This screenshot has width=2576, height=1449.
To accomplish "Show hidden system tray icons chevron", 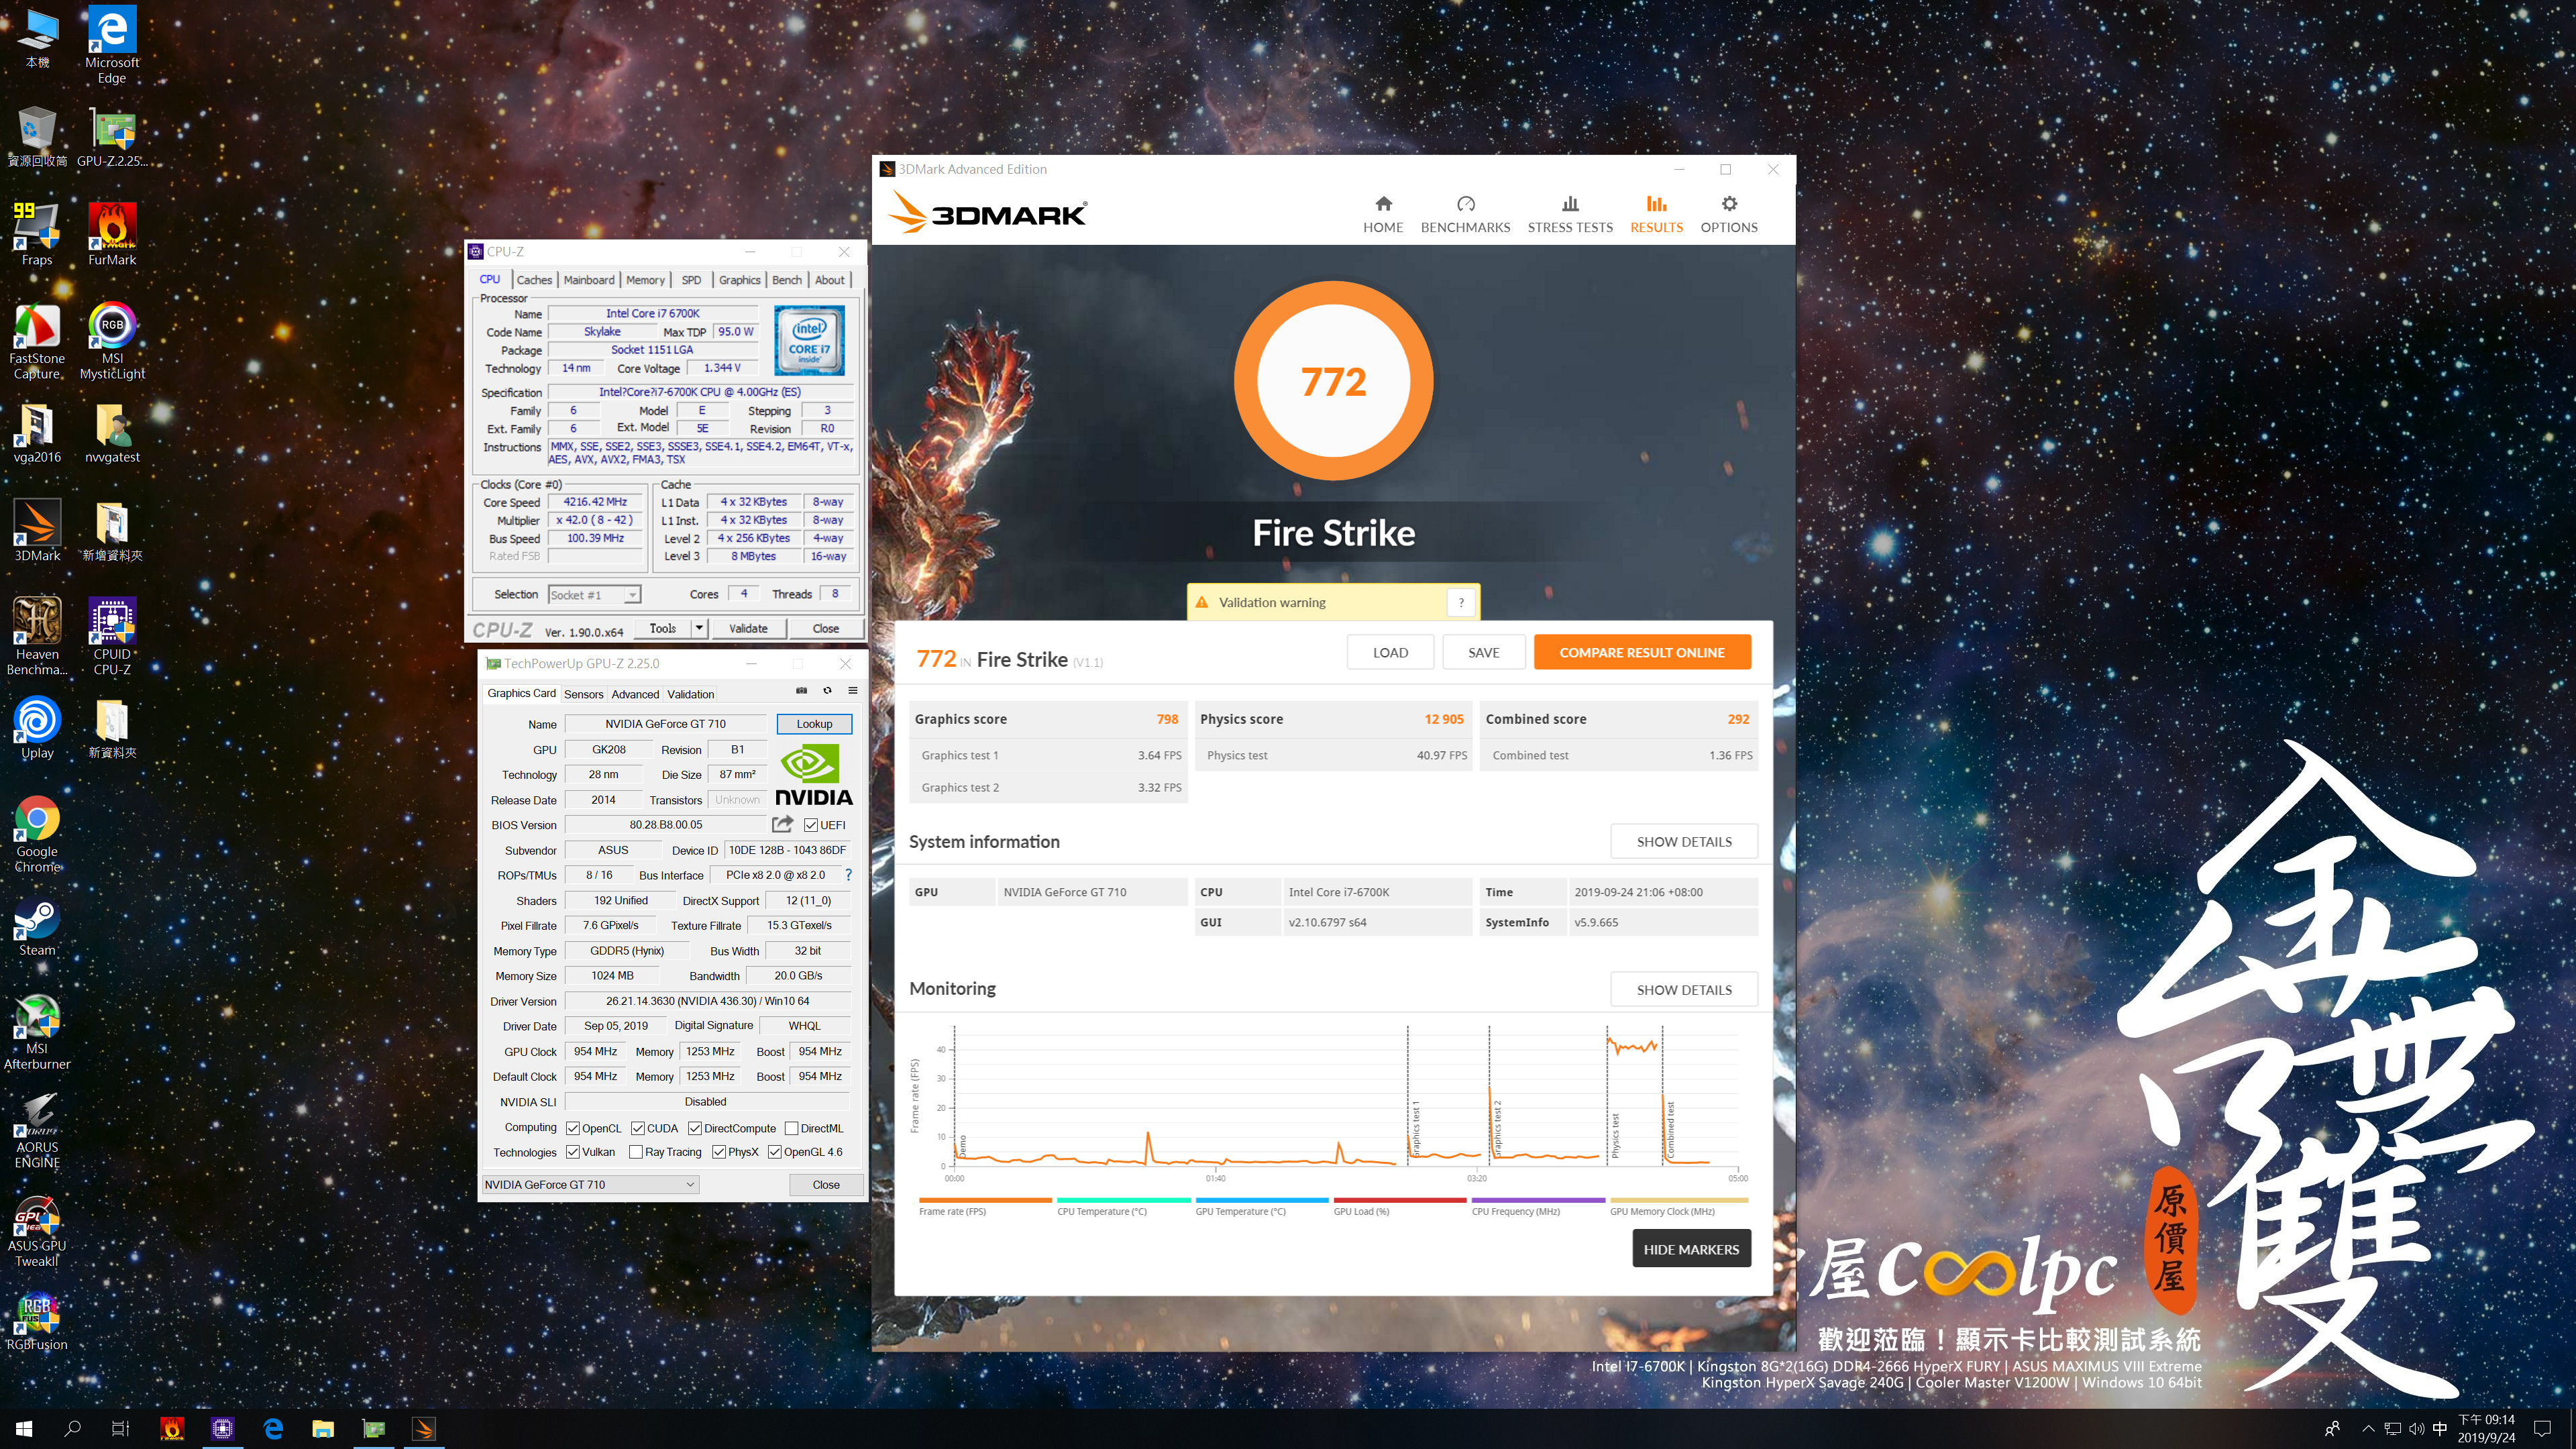I will 2367,1429.
